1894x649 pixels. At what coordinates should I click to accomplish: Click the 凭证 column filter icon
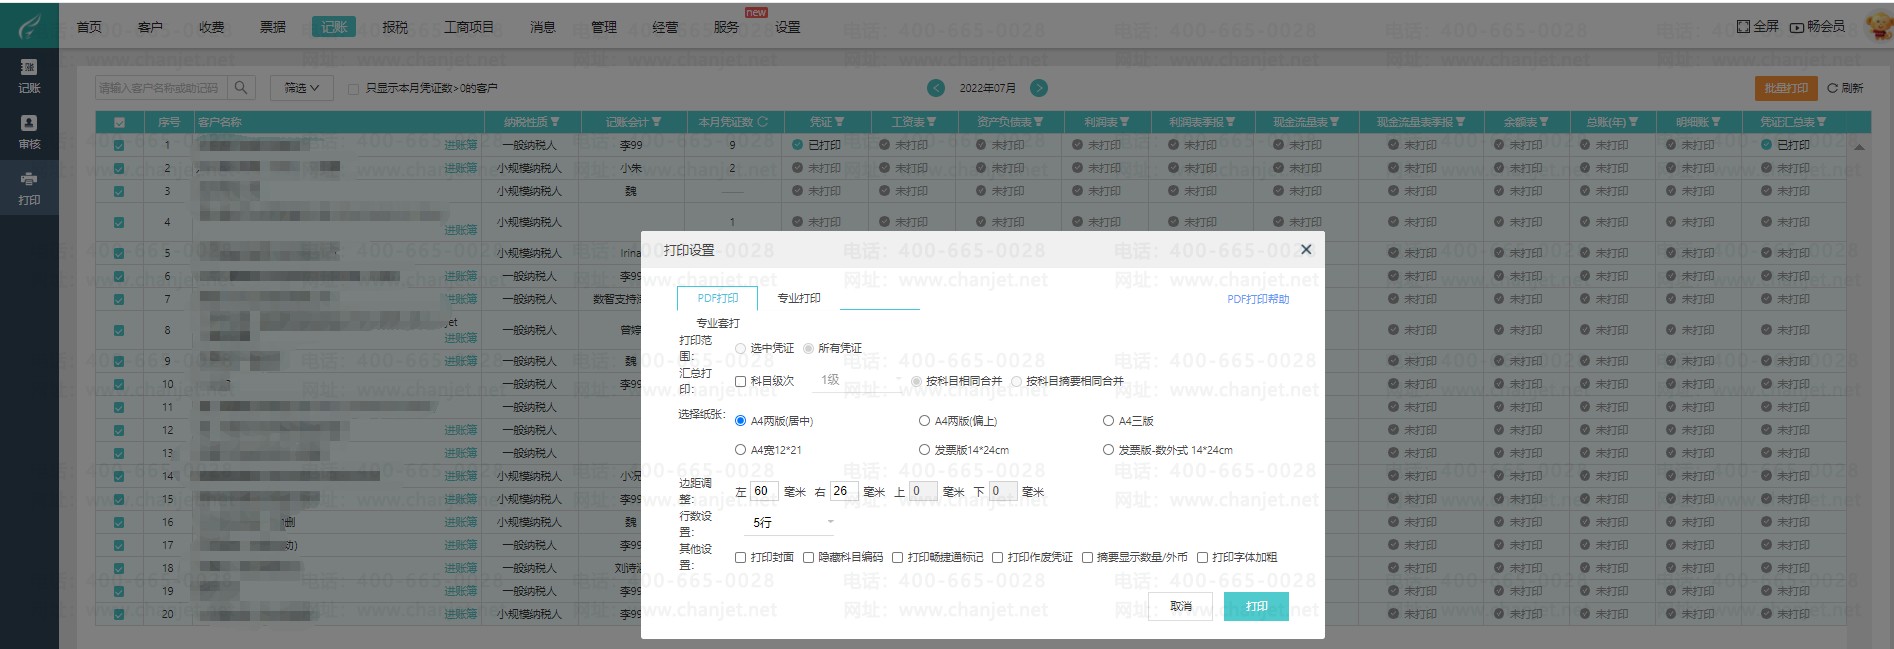click(840, 122)
